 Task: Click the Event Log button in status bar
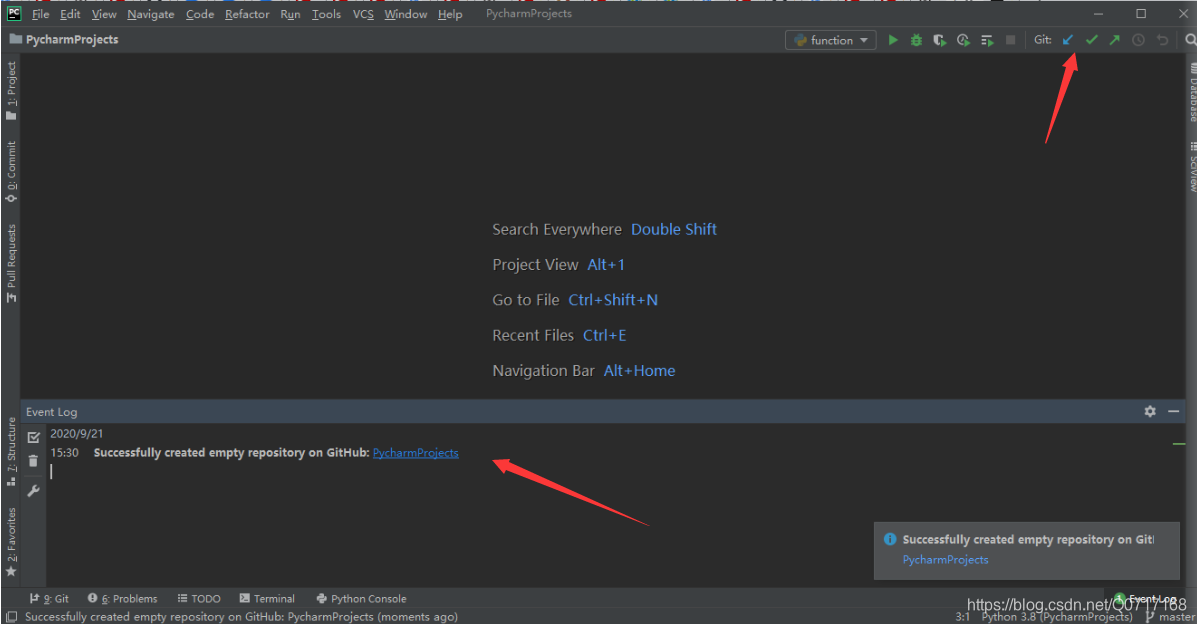click(x=1145, y=598)
